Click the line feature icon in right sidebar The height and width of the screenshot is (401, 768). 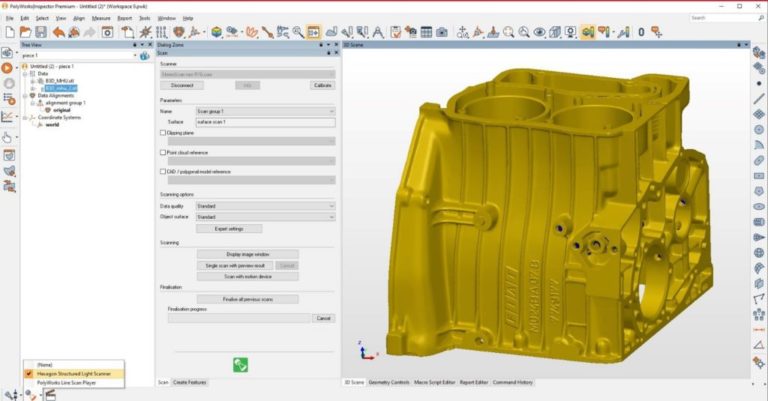point(759,98)
